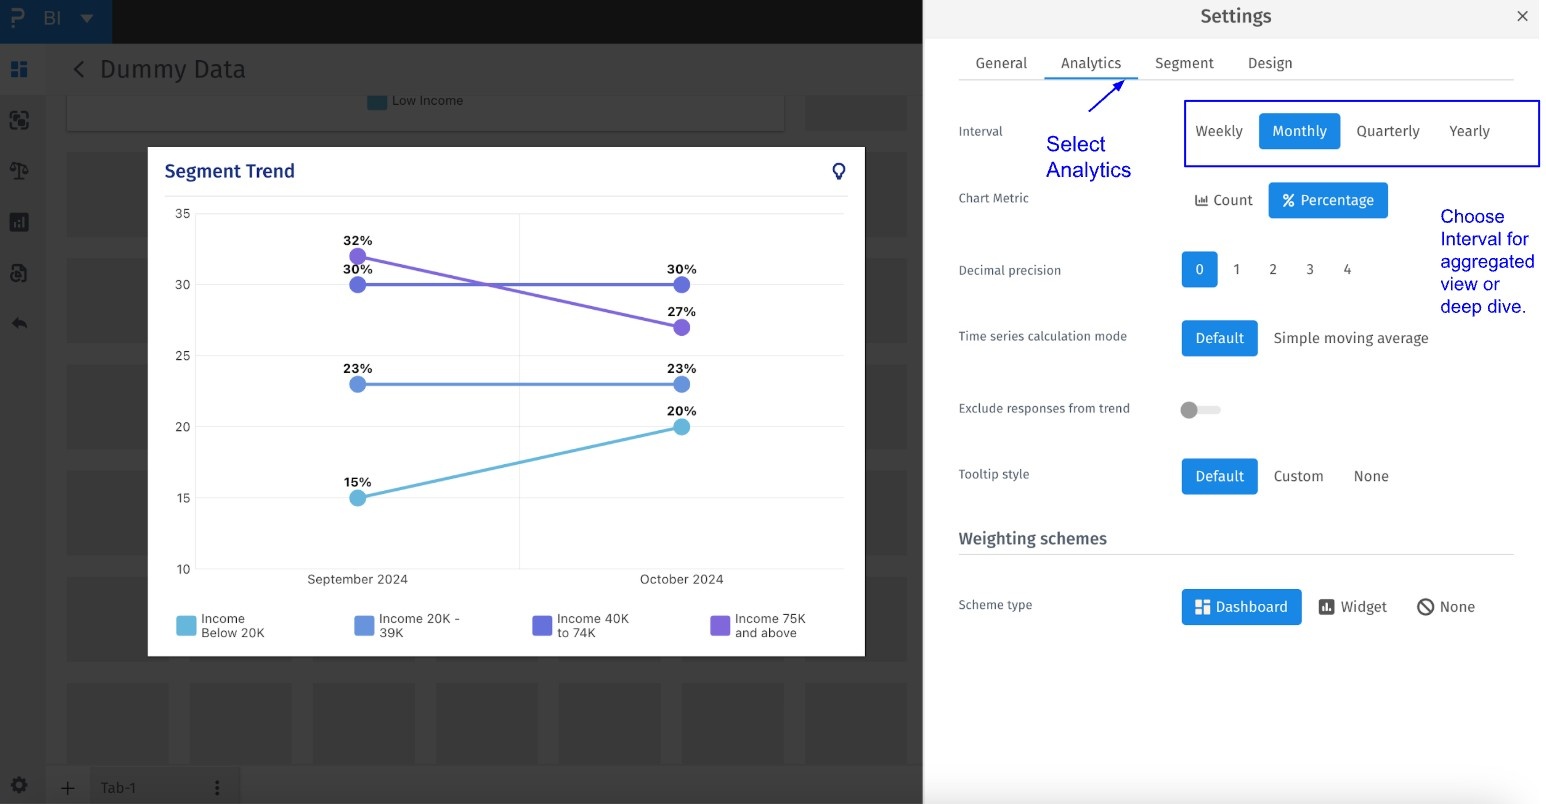Set decimal precision to 1
This screenshot has width=1546, height=804.
pos(1237,269)
